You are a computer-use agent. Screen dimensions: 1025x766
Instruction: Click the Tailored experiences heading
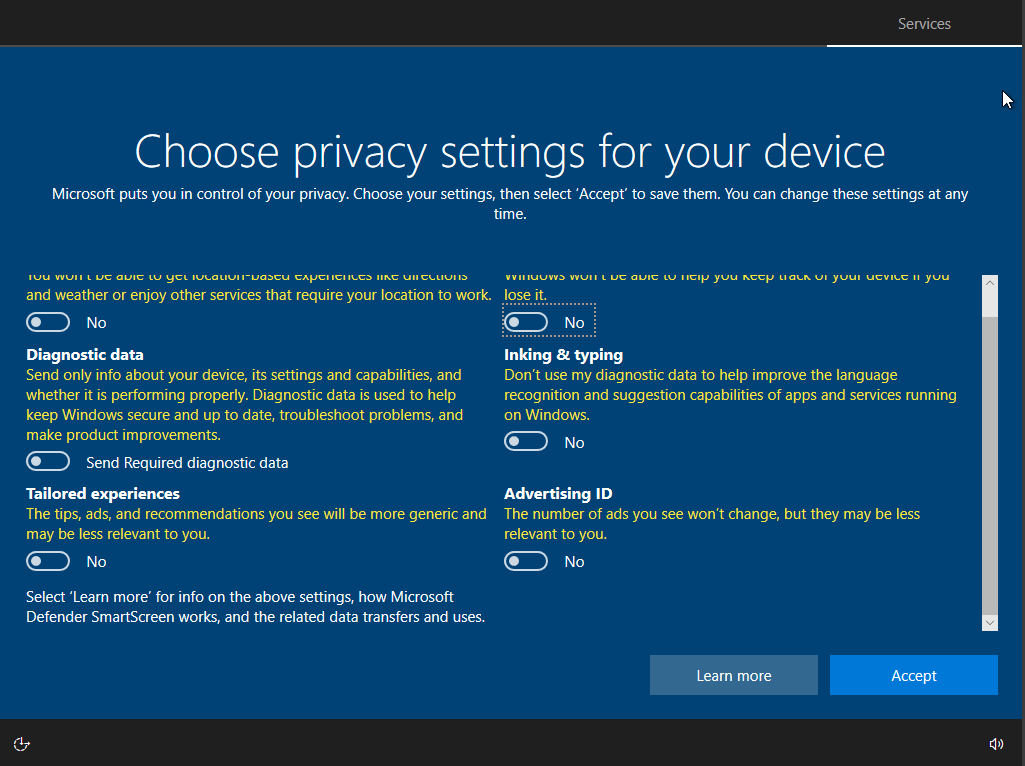[103, 494]
